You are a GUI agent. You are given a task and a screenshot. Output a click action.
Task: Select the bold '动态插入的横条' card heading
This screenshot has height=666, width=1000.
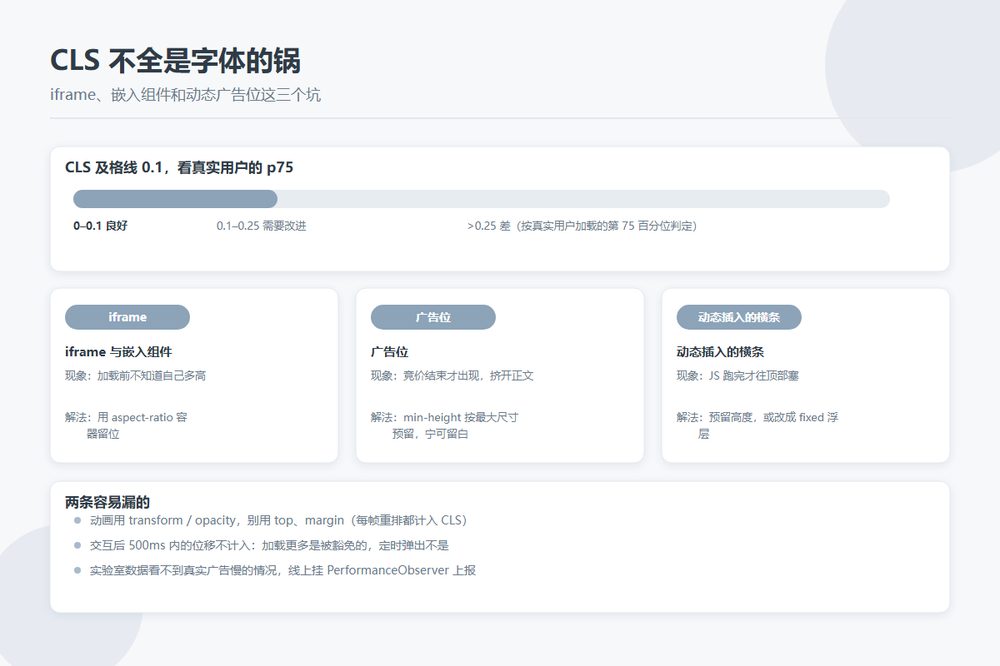[x=720, y=352]
